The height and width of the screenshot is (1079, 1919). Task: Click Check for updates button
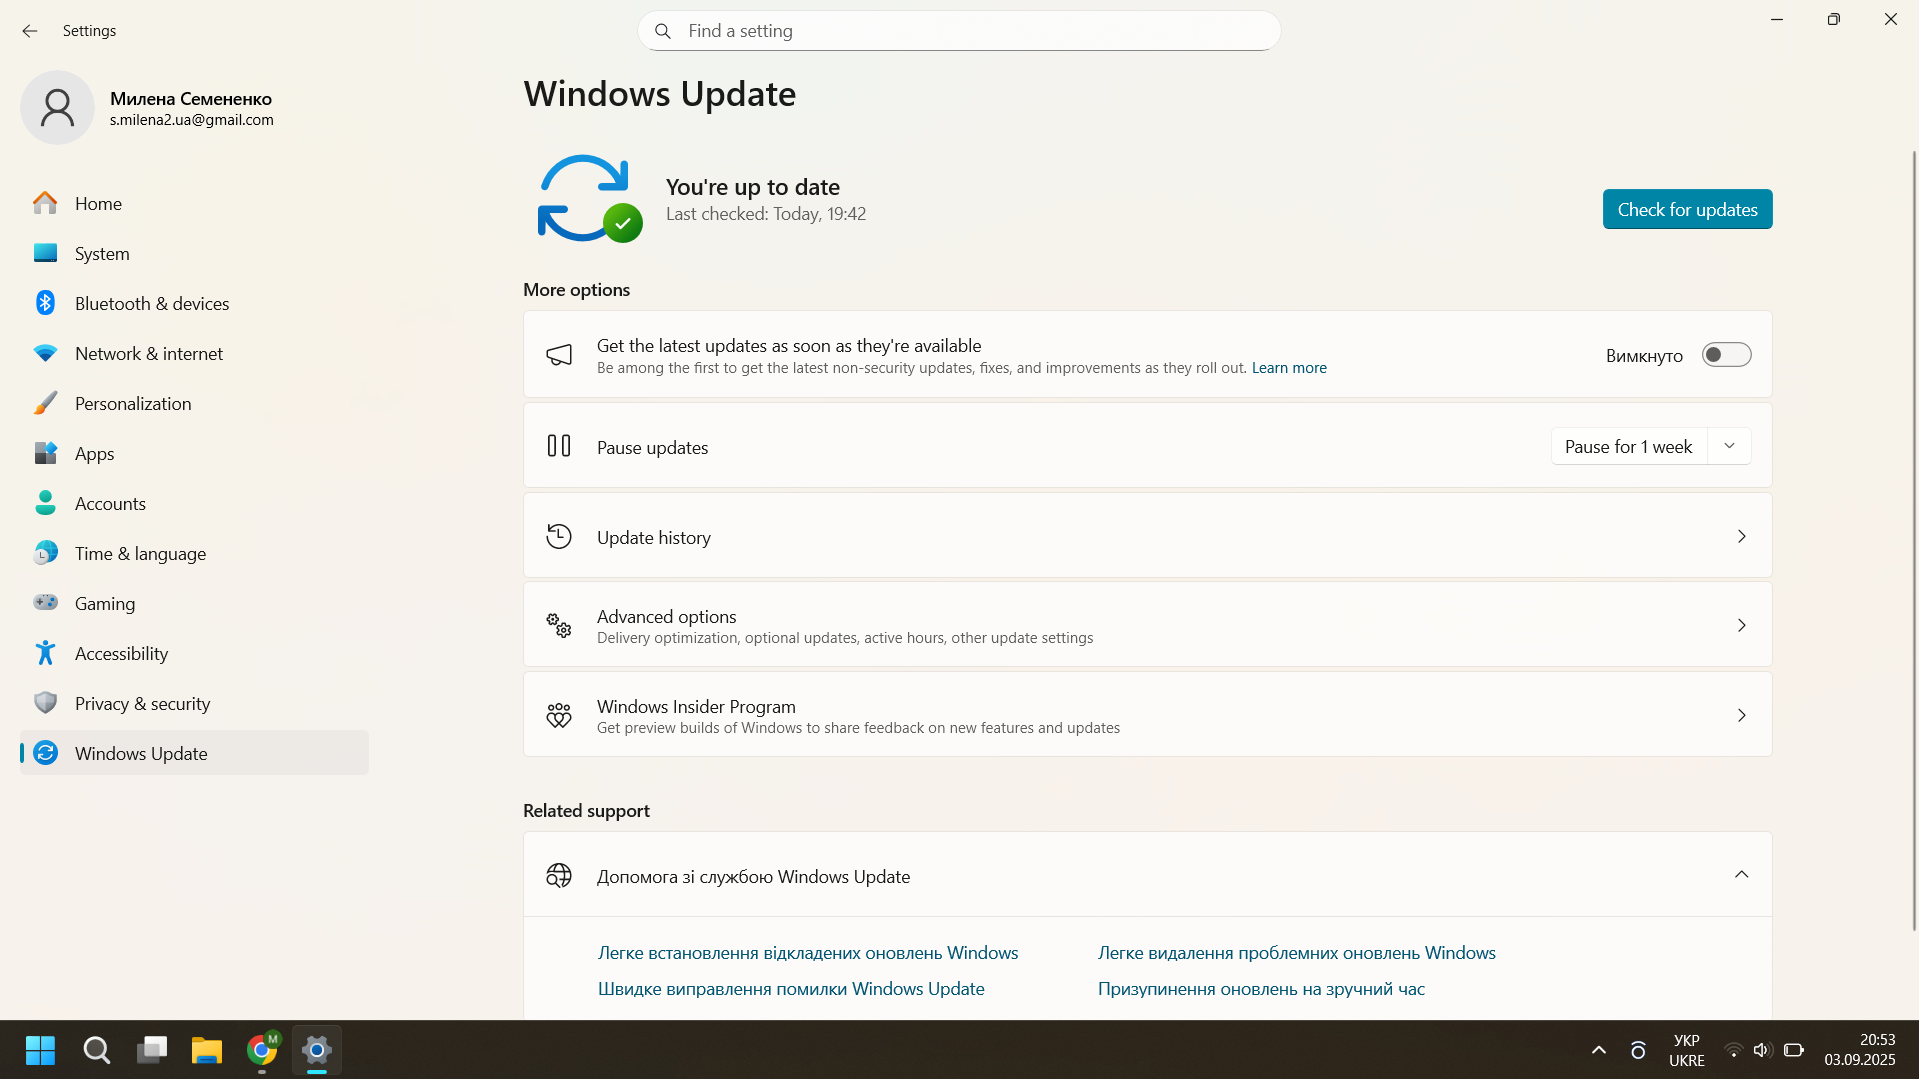1687,209
